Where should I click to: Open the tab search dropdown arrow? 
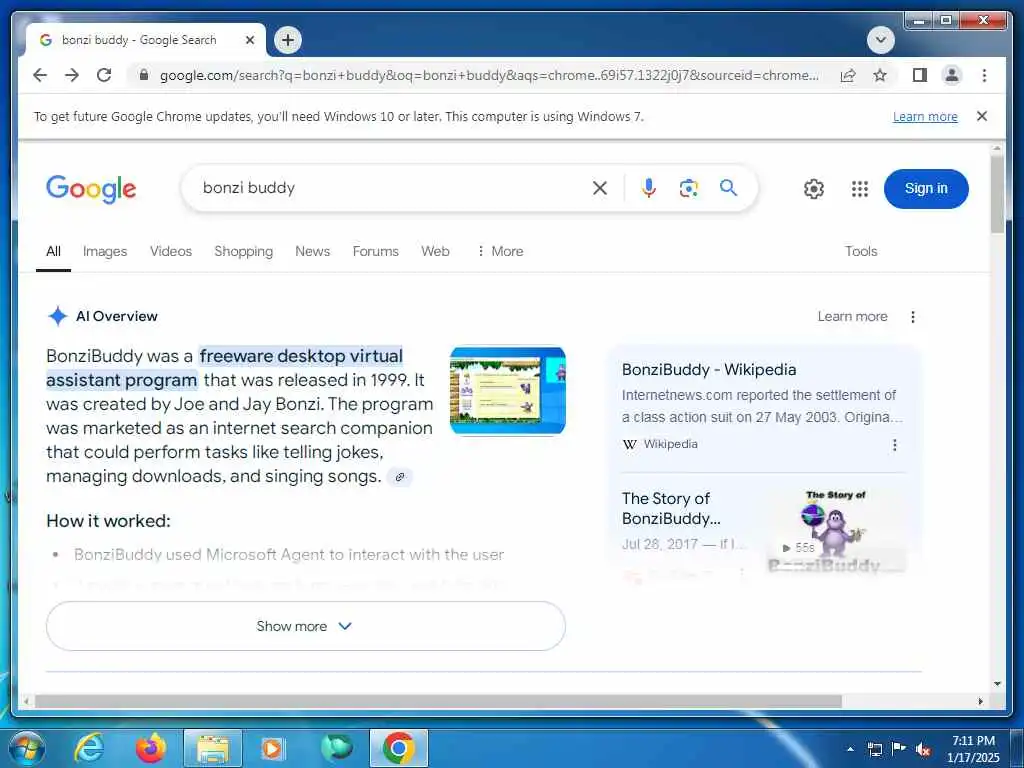coord(880,40)
